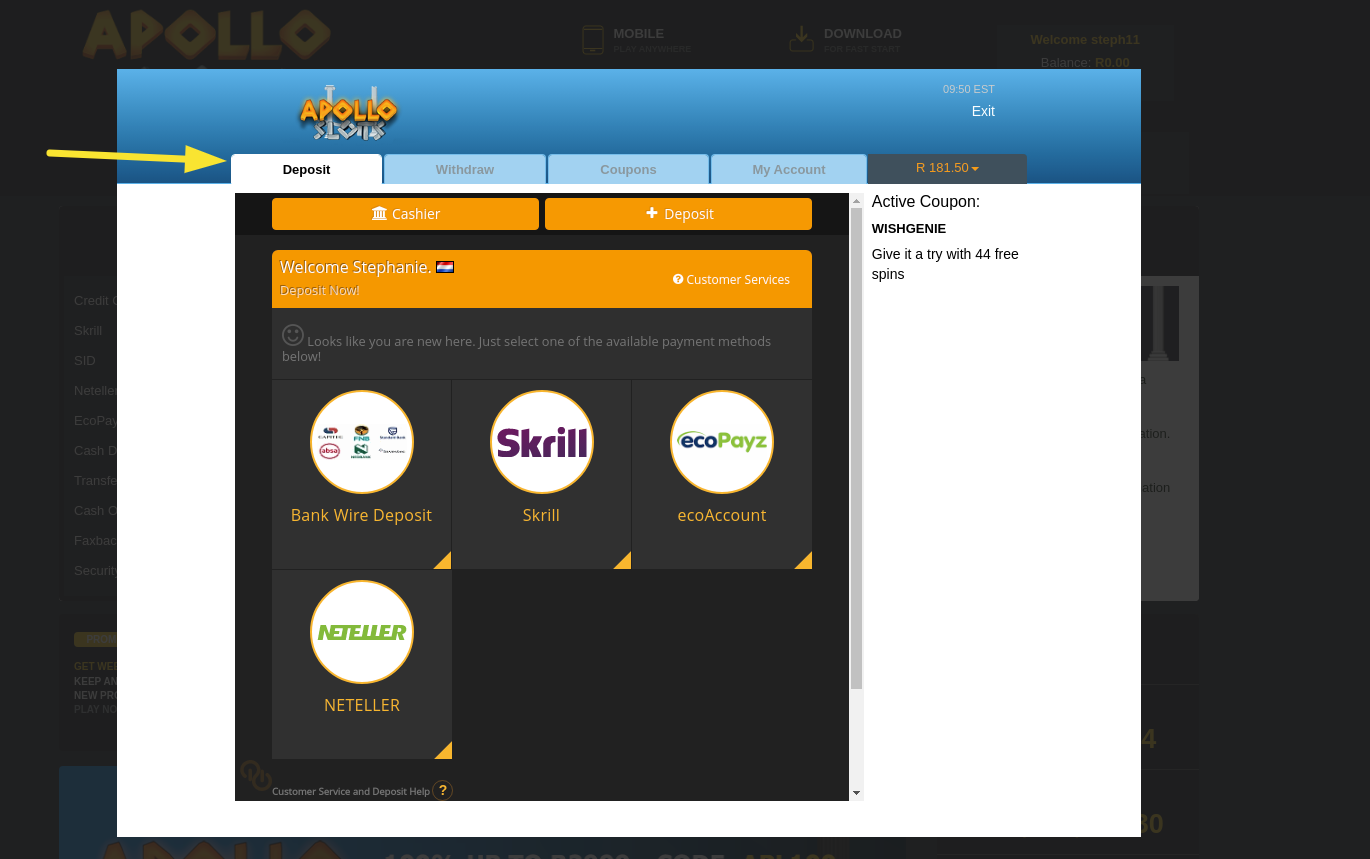Image resolution: width=1370 pixels, height=859 pixels.
Task: Click the SID item in the background sidebar
Action: (85, 360)
